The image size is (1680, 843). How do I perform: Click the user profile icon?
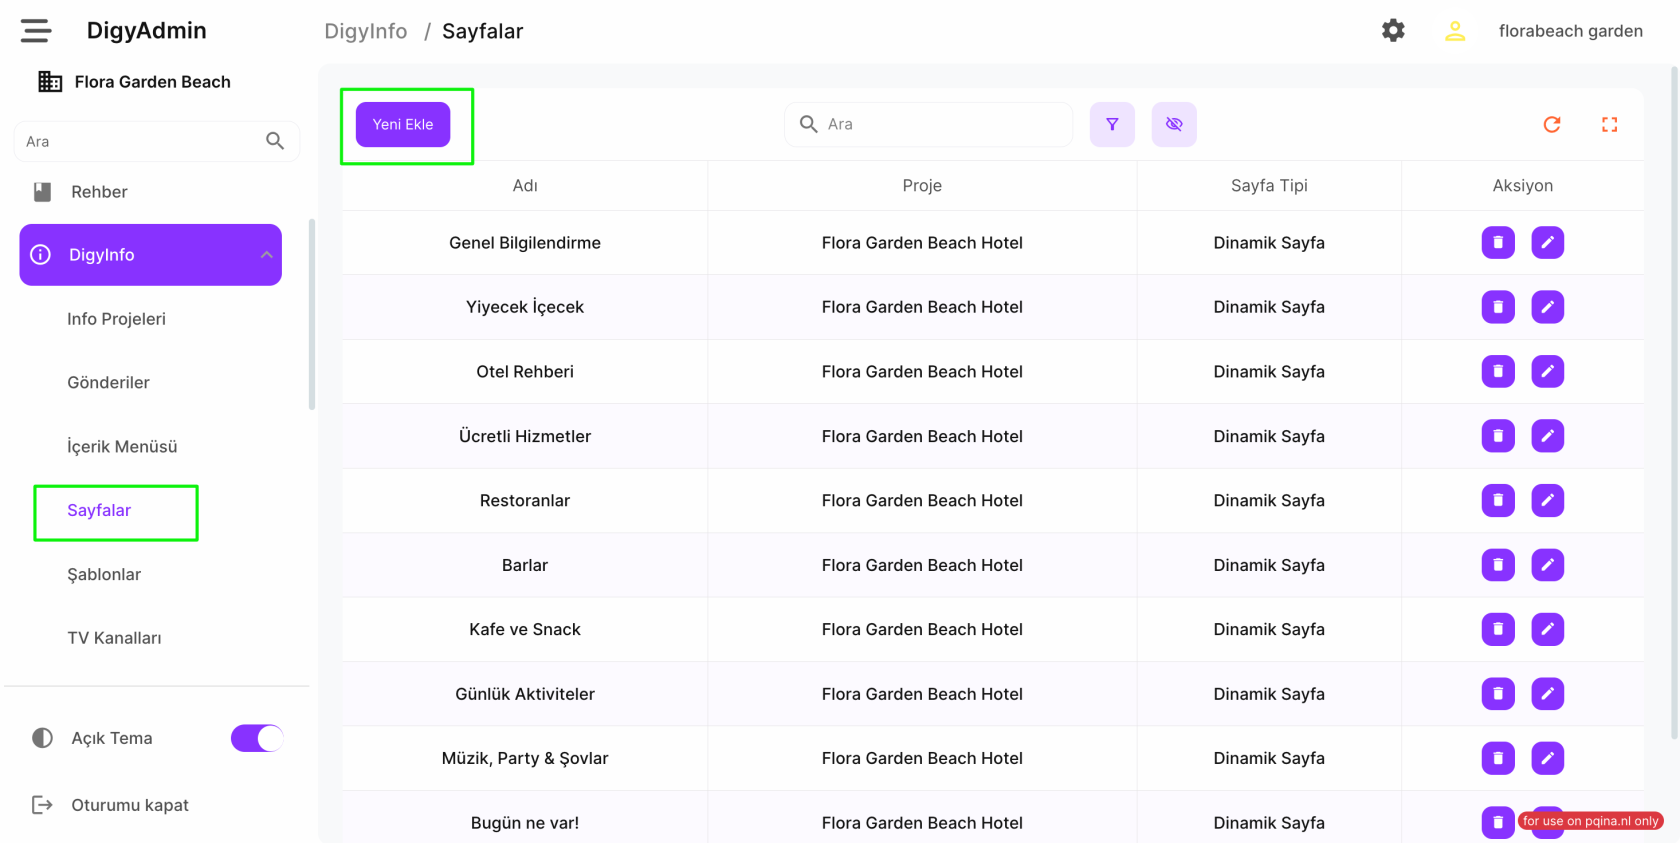tap(1455, 31)
